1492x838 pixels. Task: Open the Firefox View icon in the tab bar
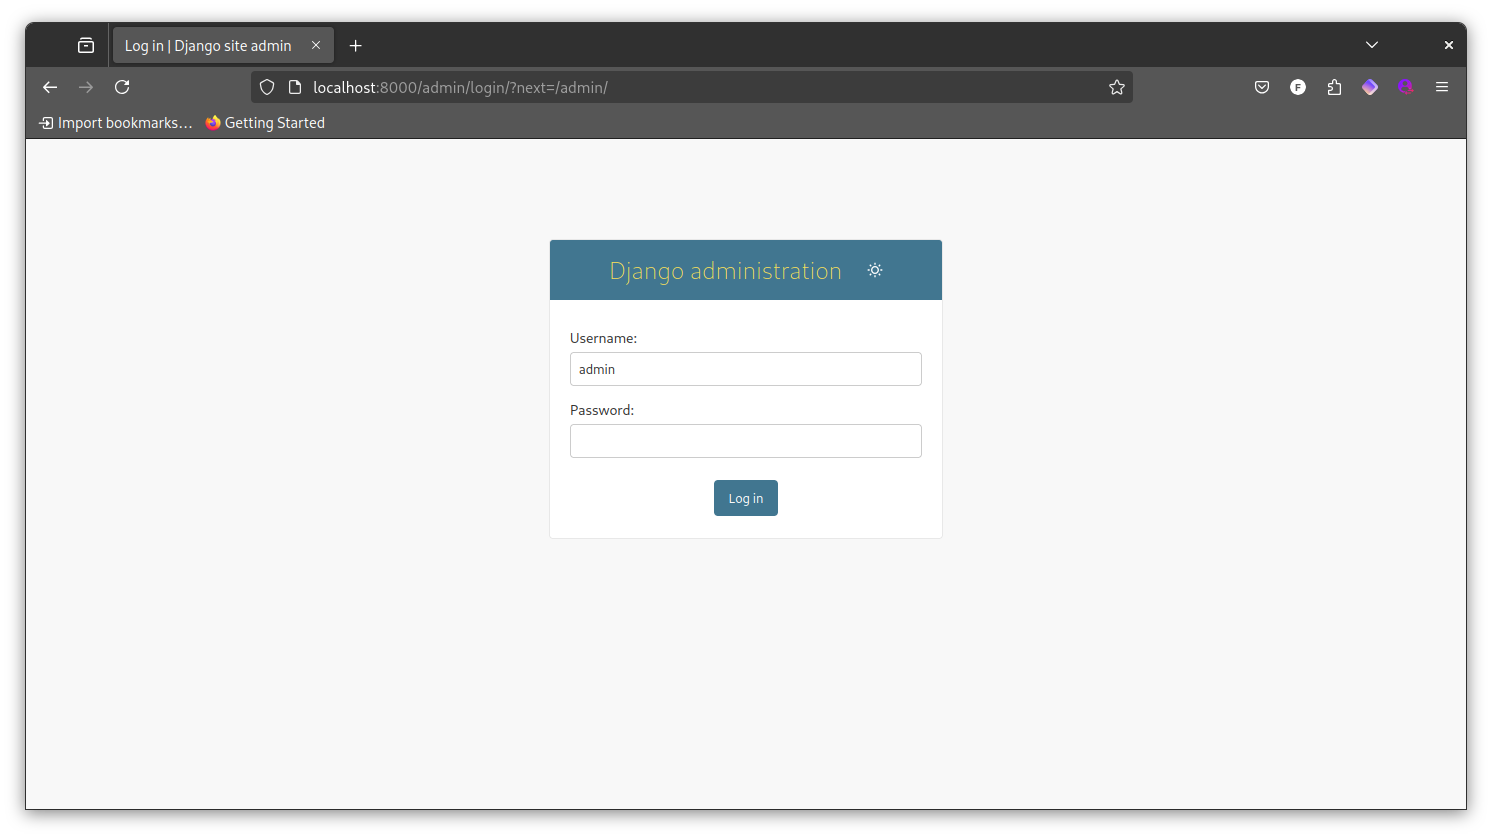(86, 46)
